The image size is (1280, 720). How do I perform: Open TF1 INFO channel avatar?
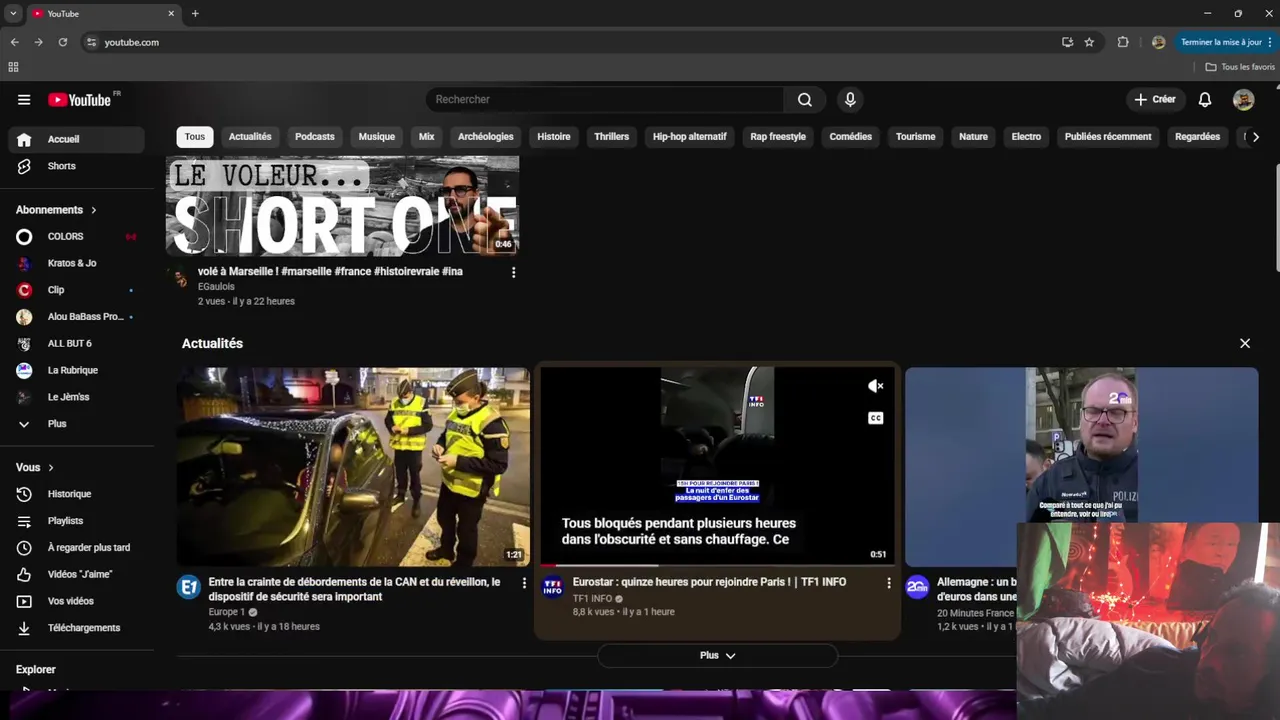tap(553, 587)
